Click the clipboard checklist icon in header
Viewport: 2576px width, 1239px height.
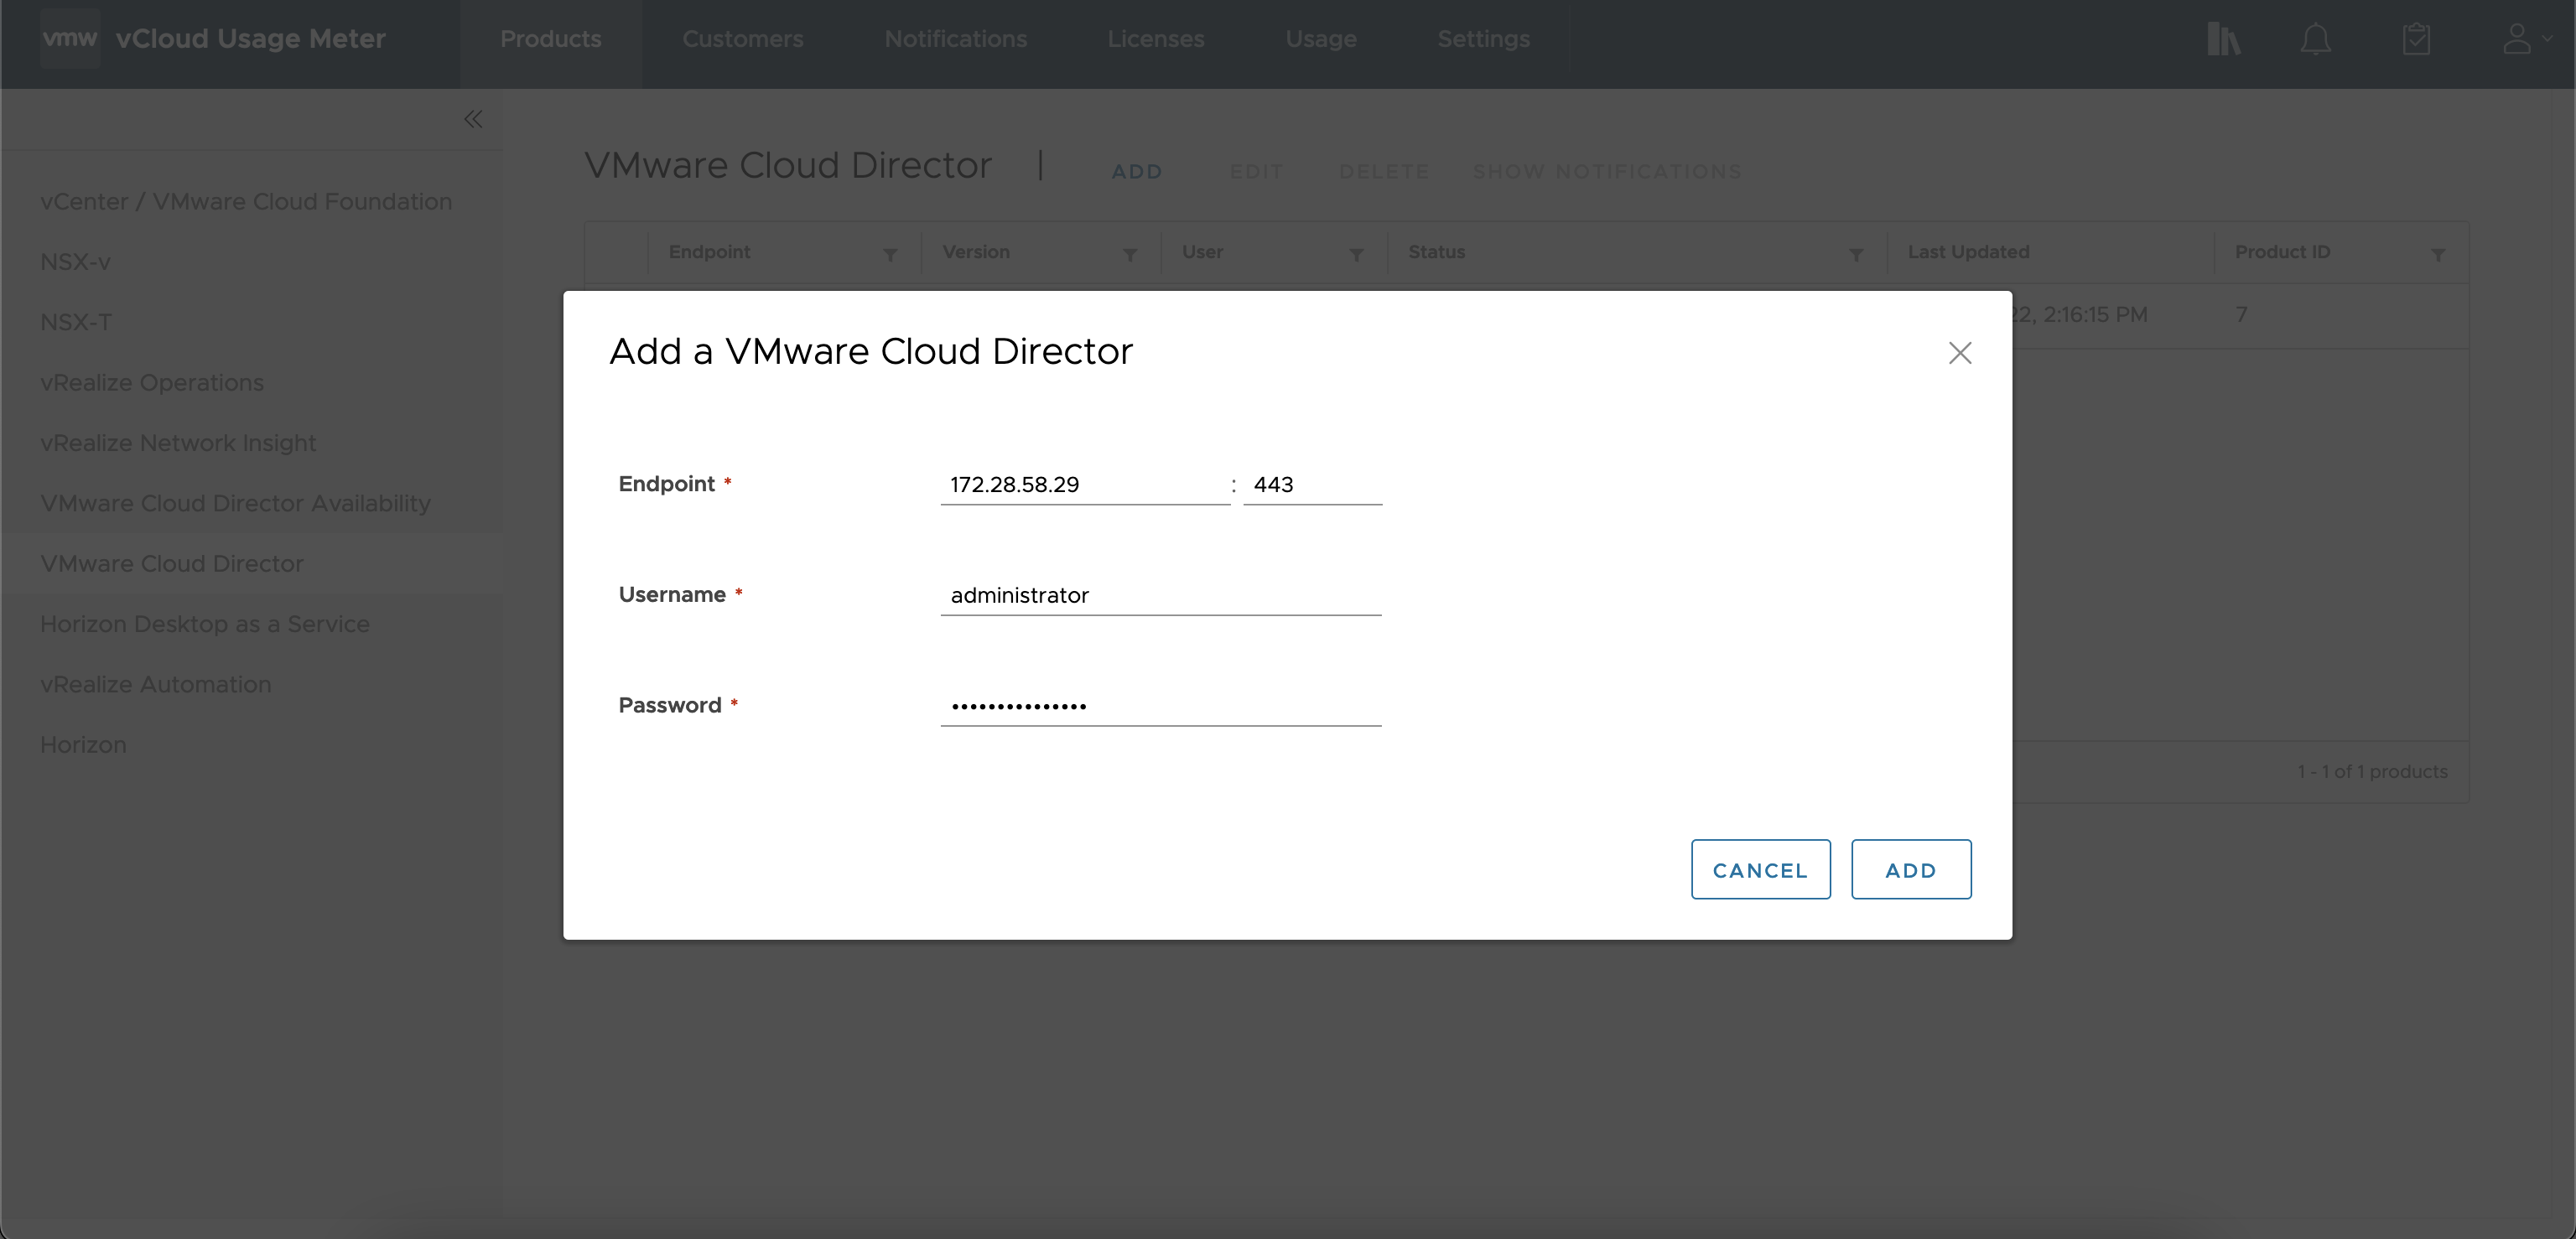2416,40
